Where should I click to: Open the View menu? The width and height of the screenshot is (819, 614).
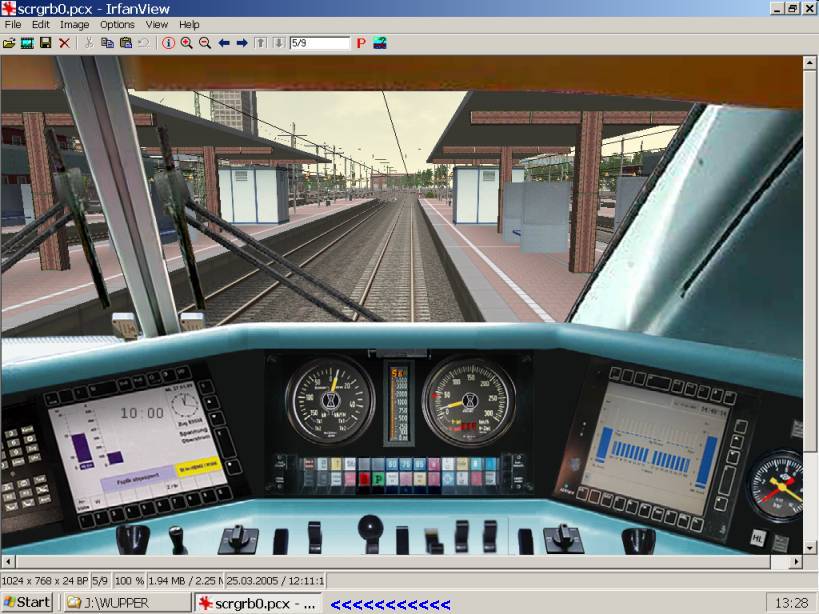tap(157, 25)
